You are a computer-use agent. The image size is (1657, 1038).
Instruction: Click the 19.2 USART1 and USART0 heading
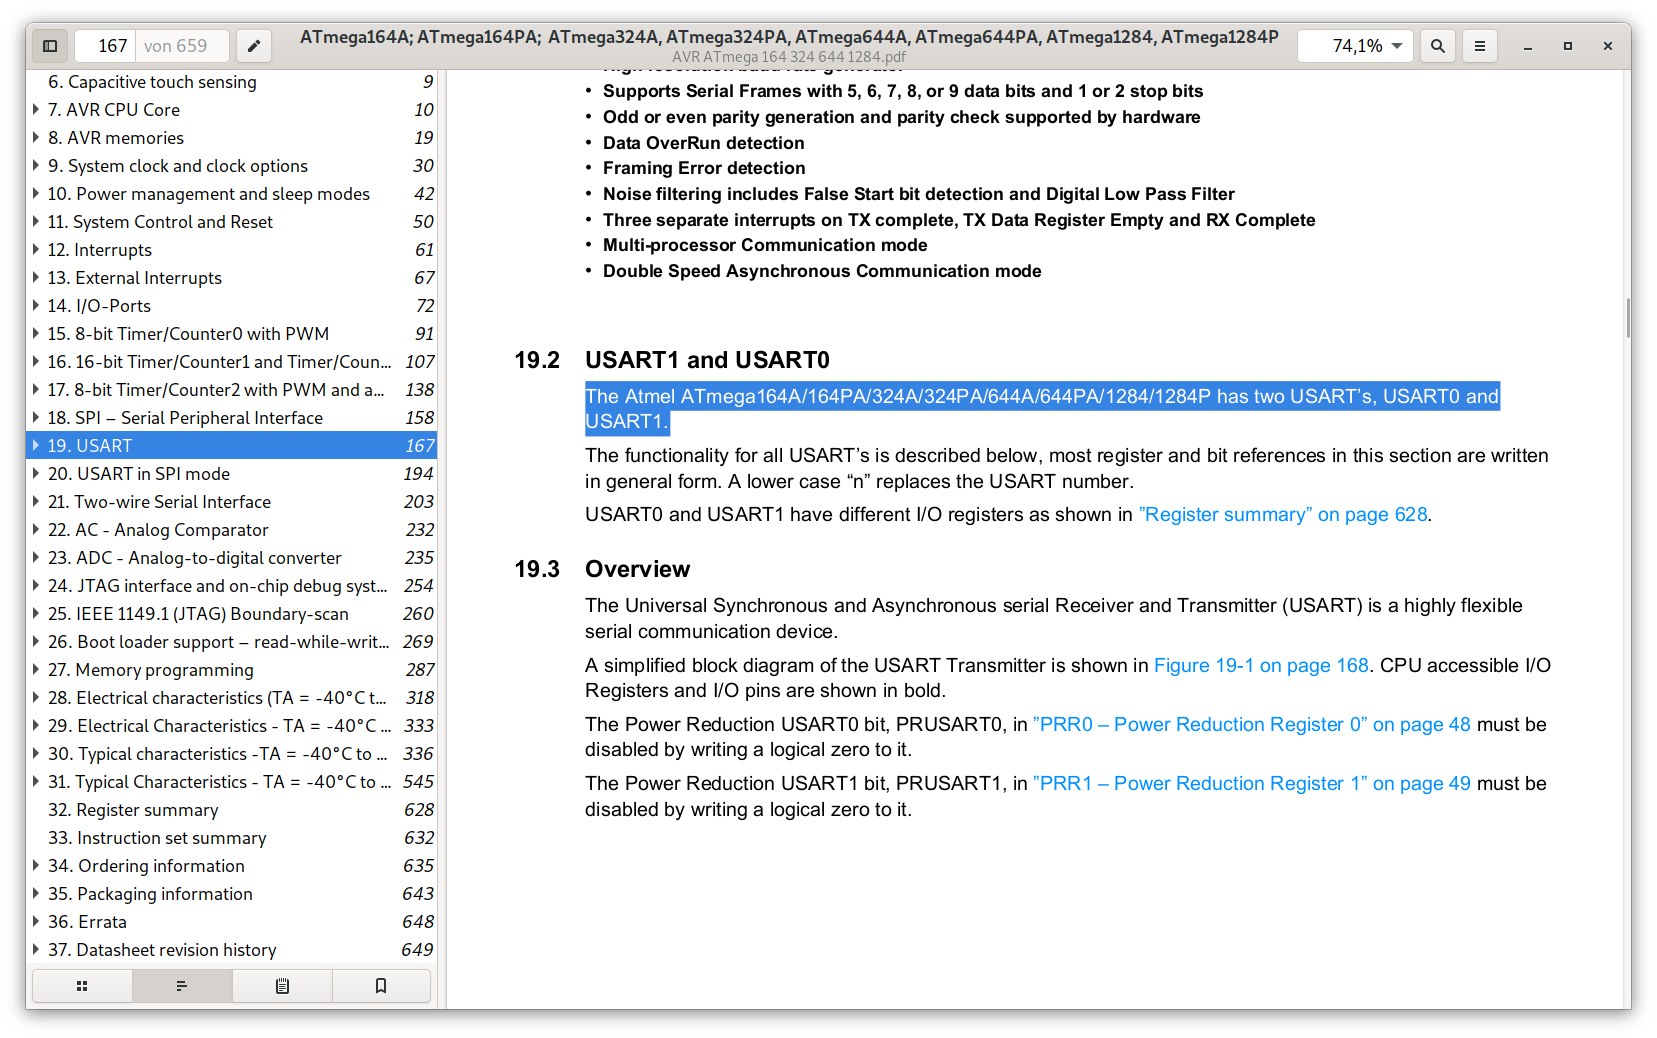pos(672,360)
